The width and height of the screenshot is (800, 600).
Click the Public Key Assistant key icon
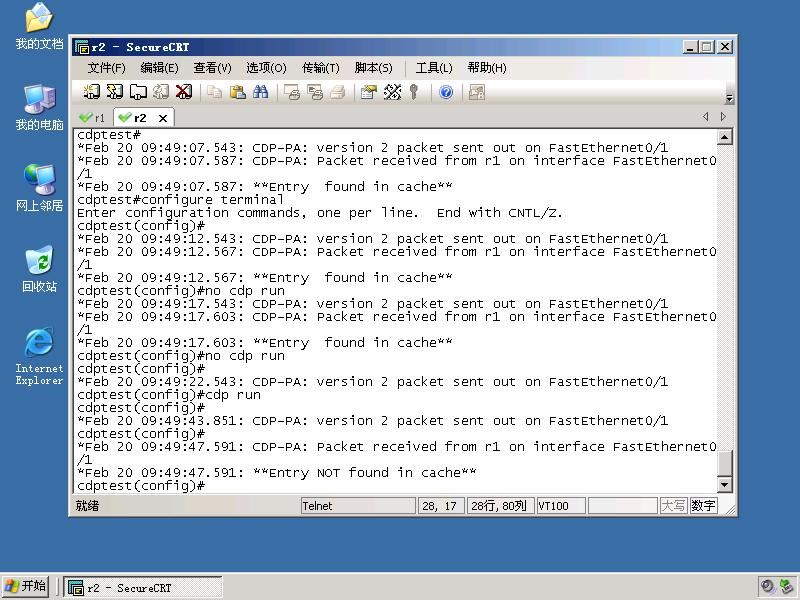pos(414,92)
